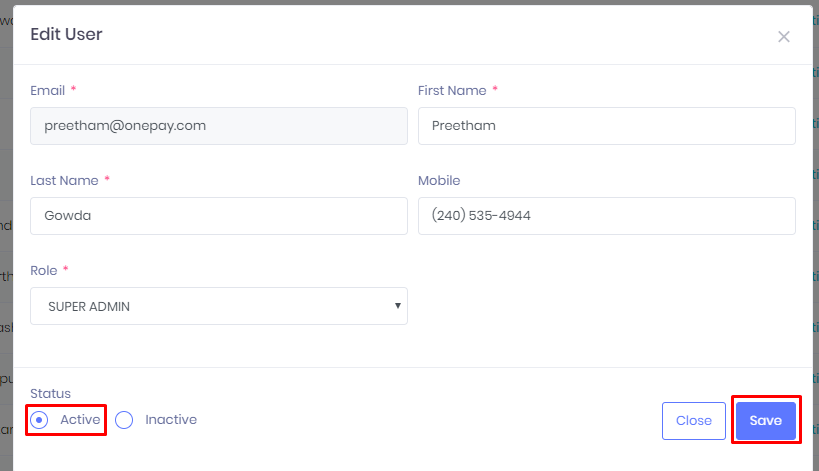Screen dimensions: 819x471
Task: Click the Inactive label text
Action: pyautogui.click(x=171, y=420)
